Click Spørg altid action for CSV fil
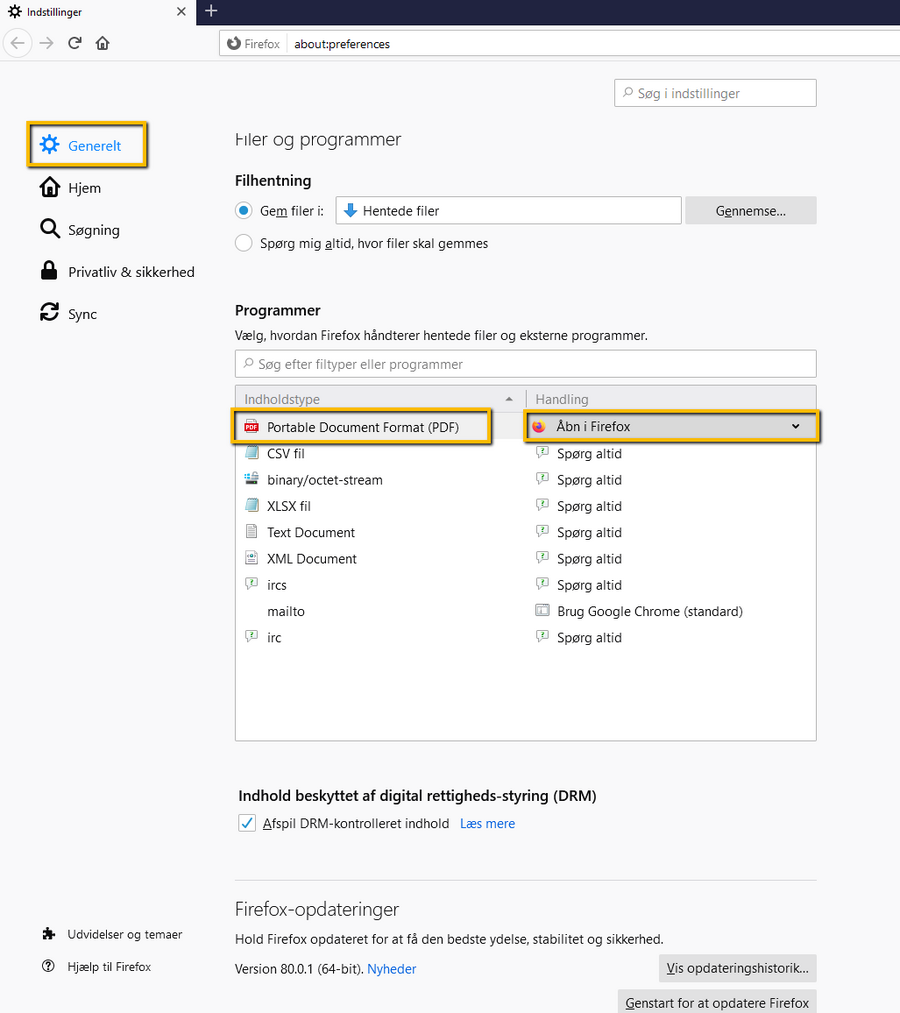Image resolution: width=900 pixels, height=1013 pixels. [589, 454]
